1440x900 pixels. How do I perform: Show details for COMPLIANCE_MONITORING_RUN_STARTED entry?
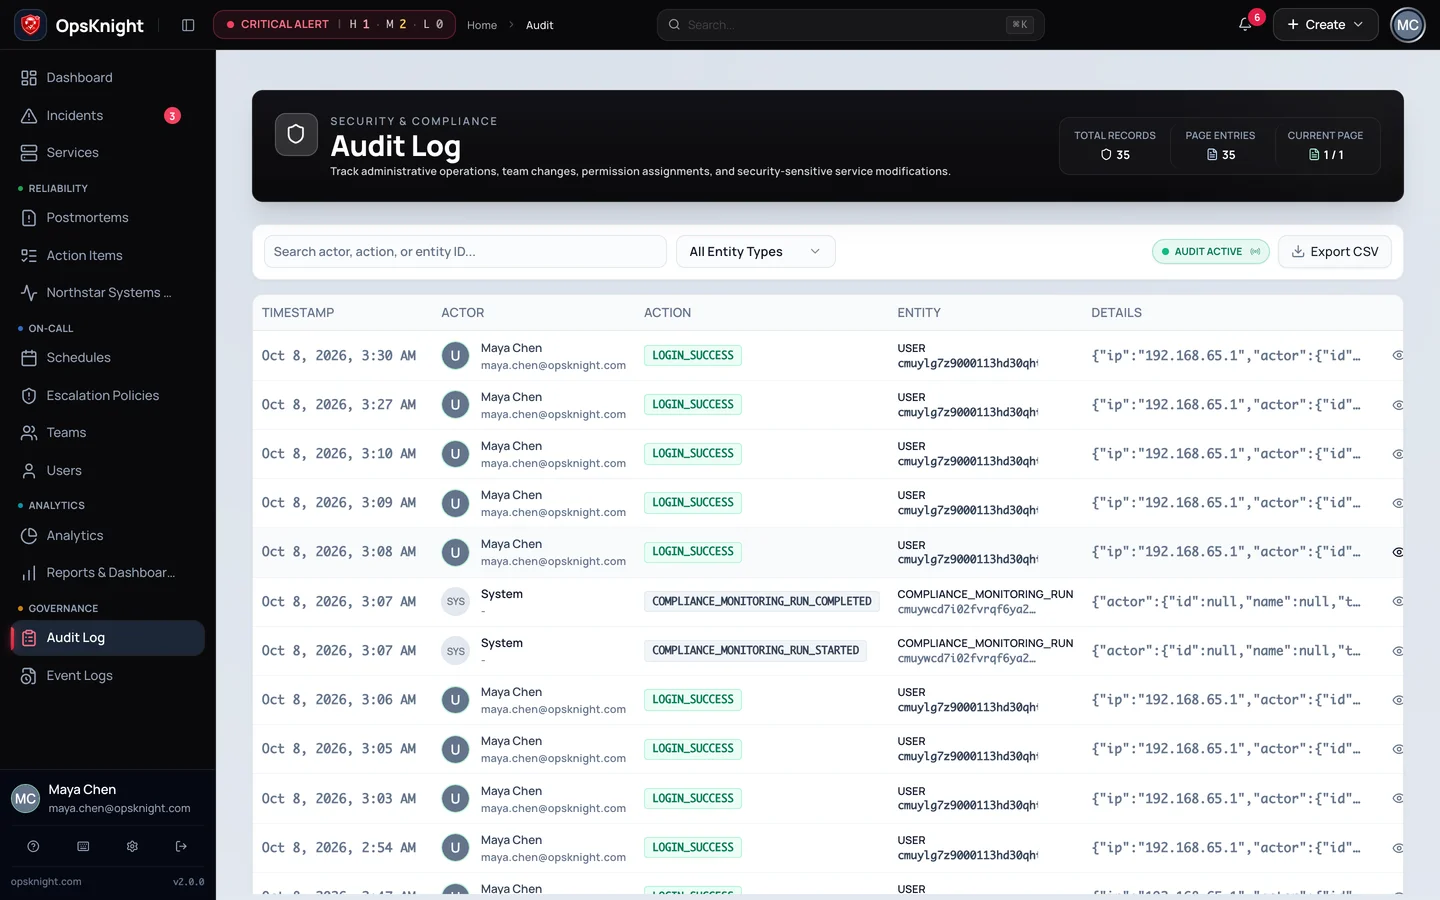1397,651
